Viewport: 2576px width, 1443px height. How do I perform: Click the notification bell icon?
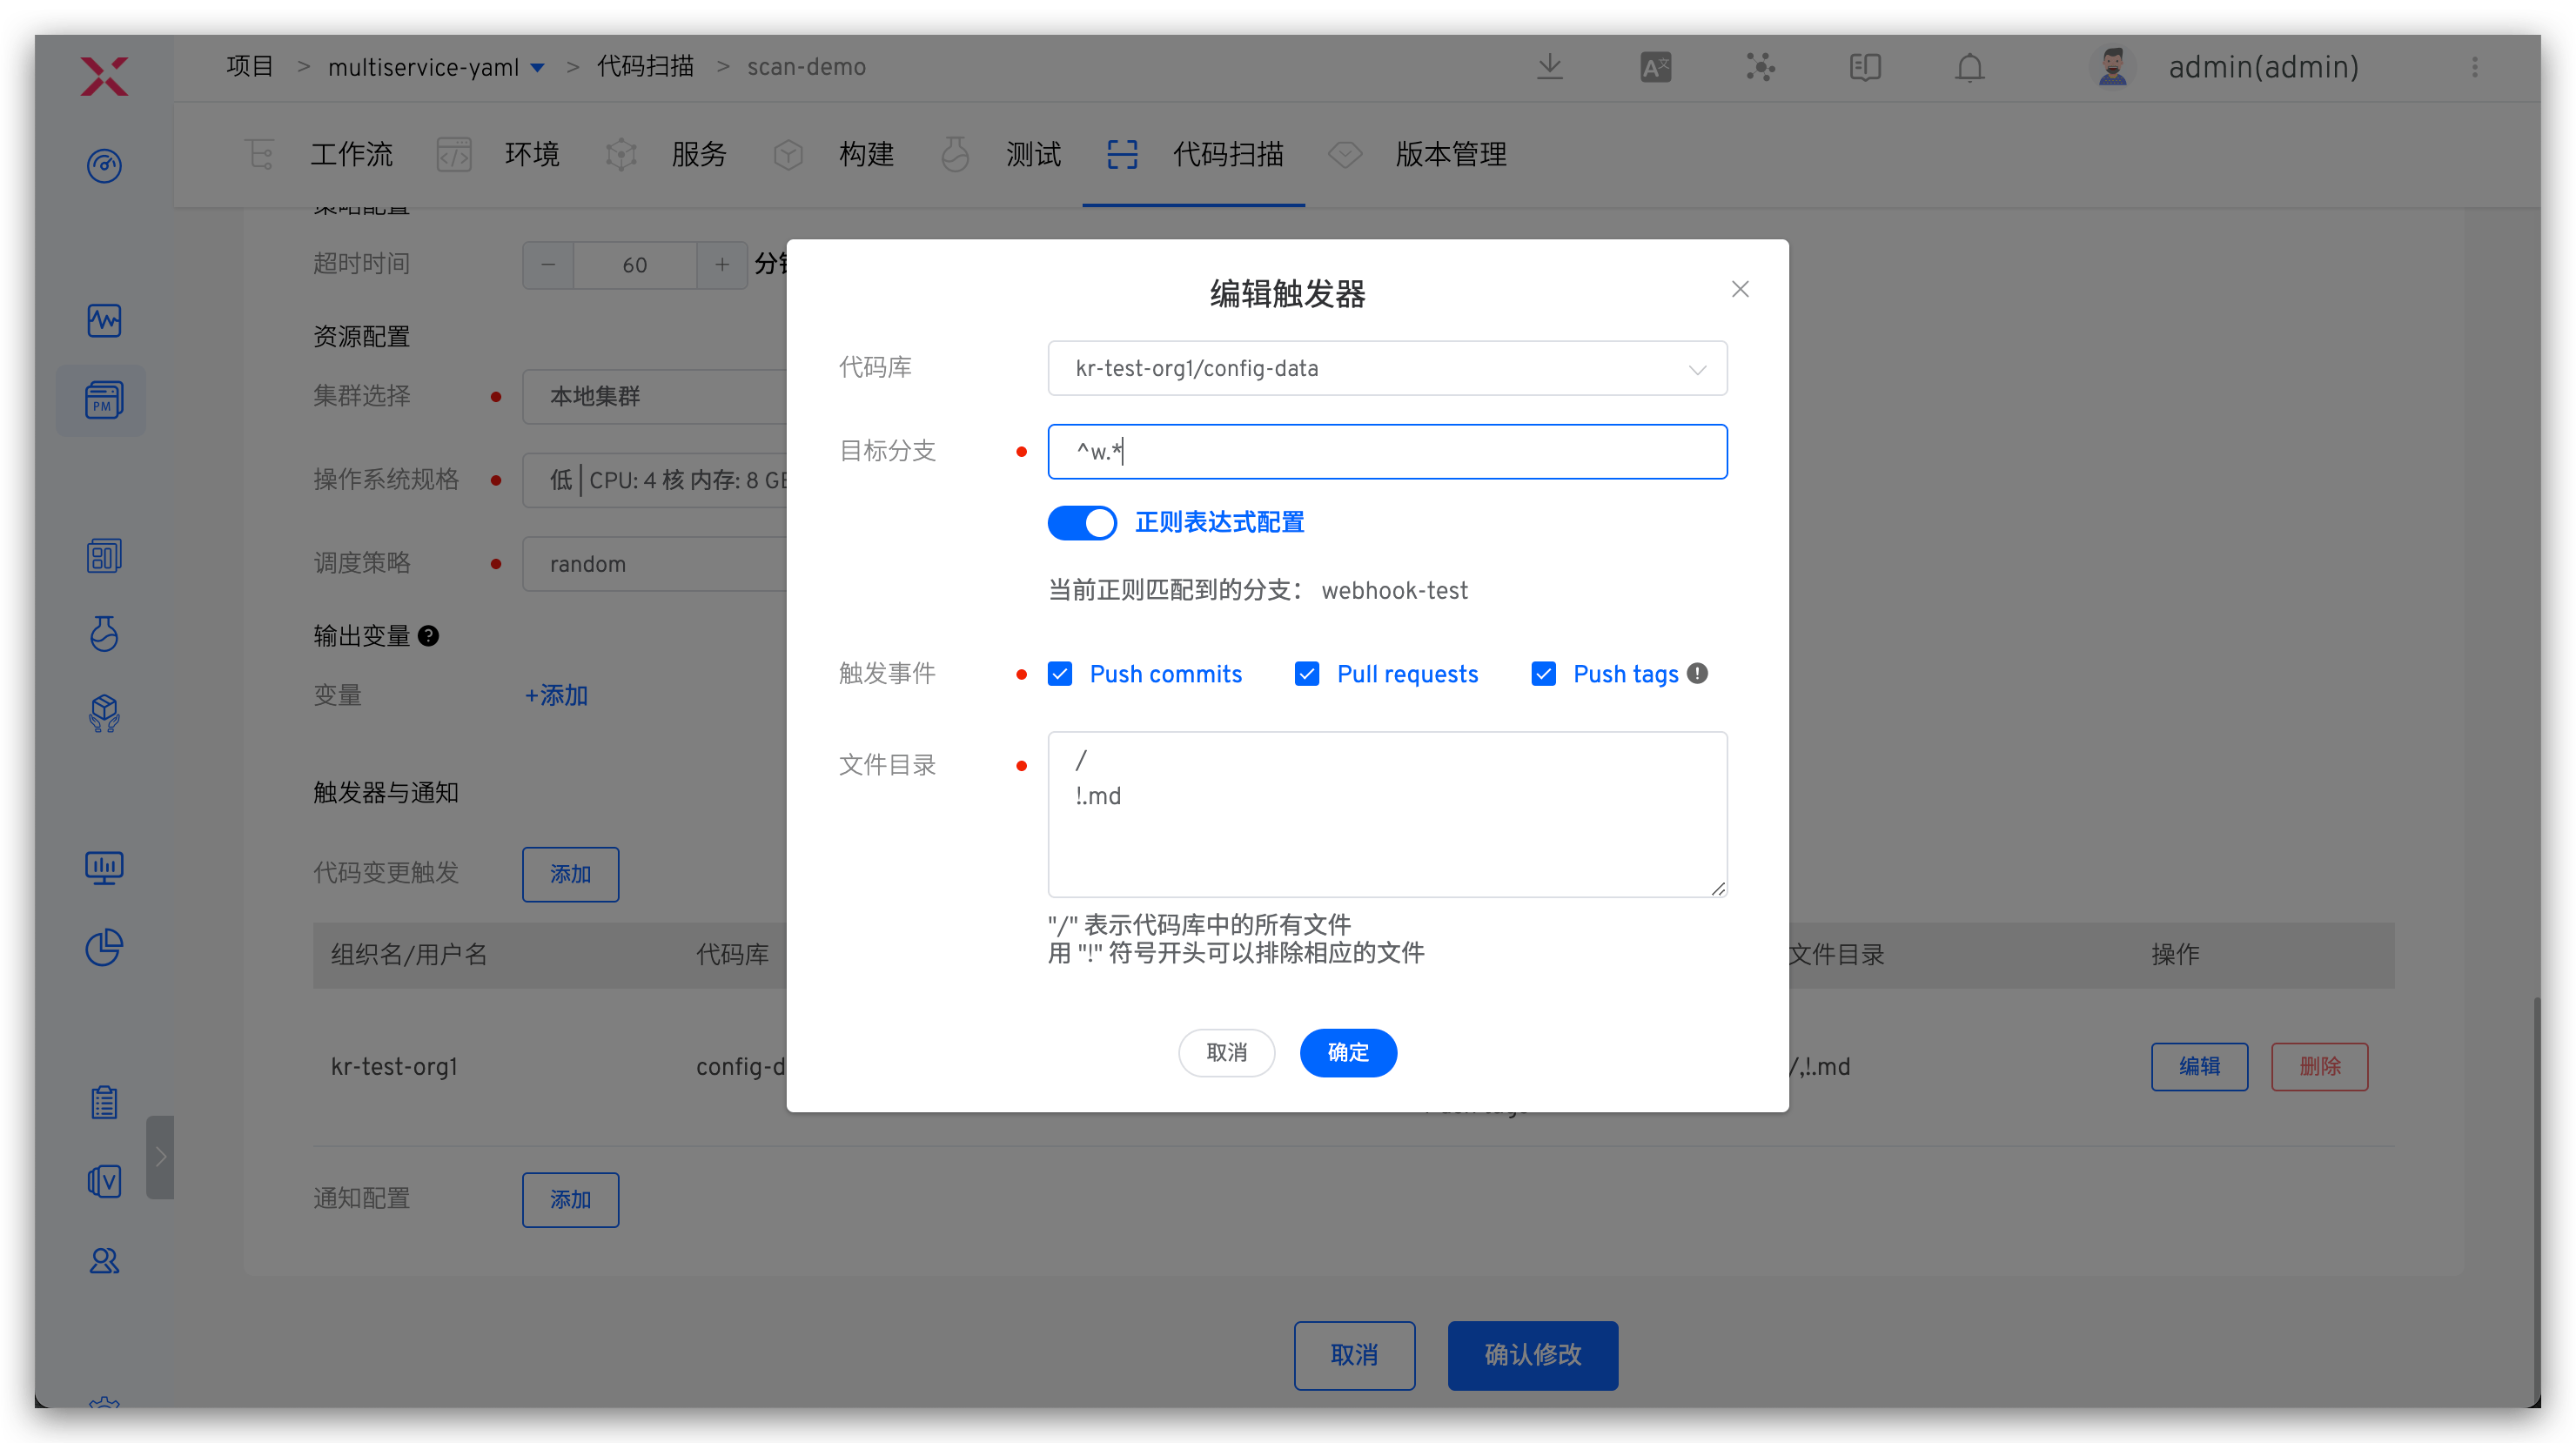1969,67
